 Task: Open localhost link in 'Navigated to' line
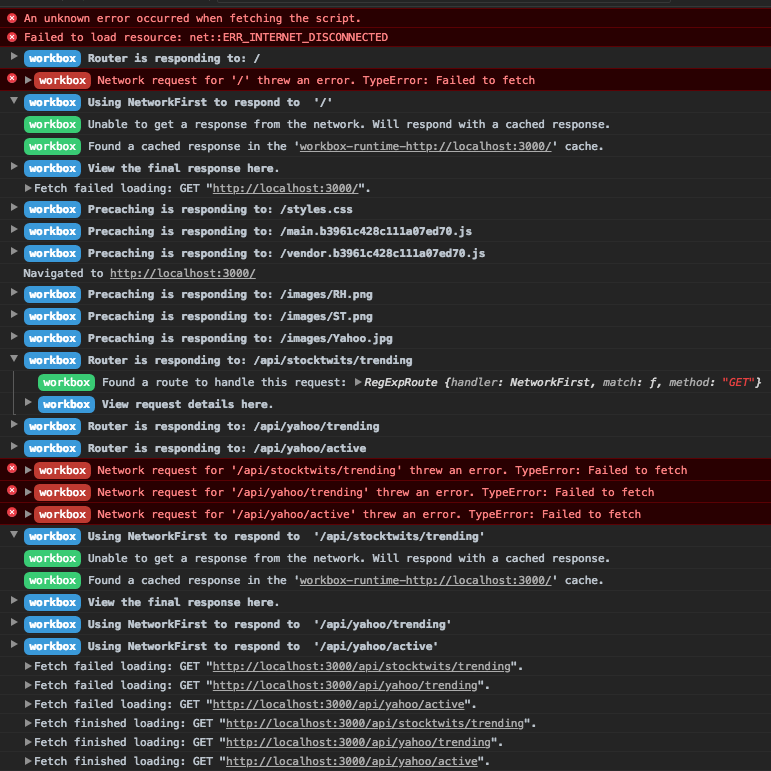[x=182, y=273]
